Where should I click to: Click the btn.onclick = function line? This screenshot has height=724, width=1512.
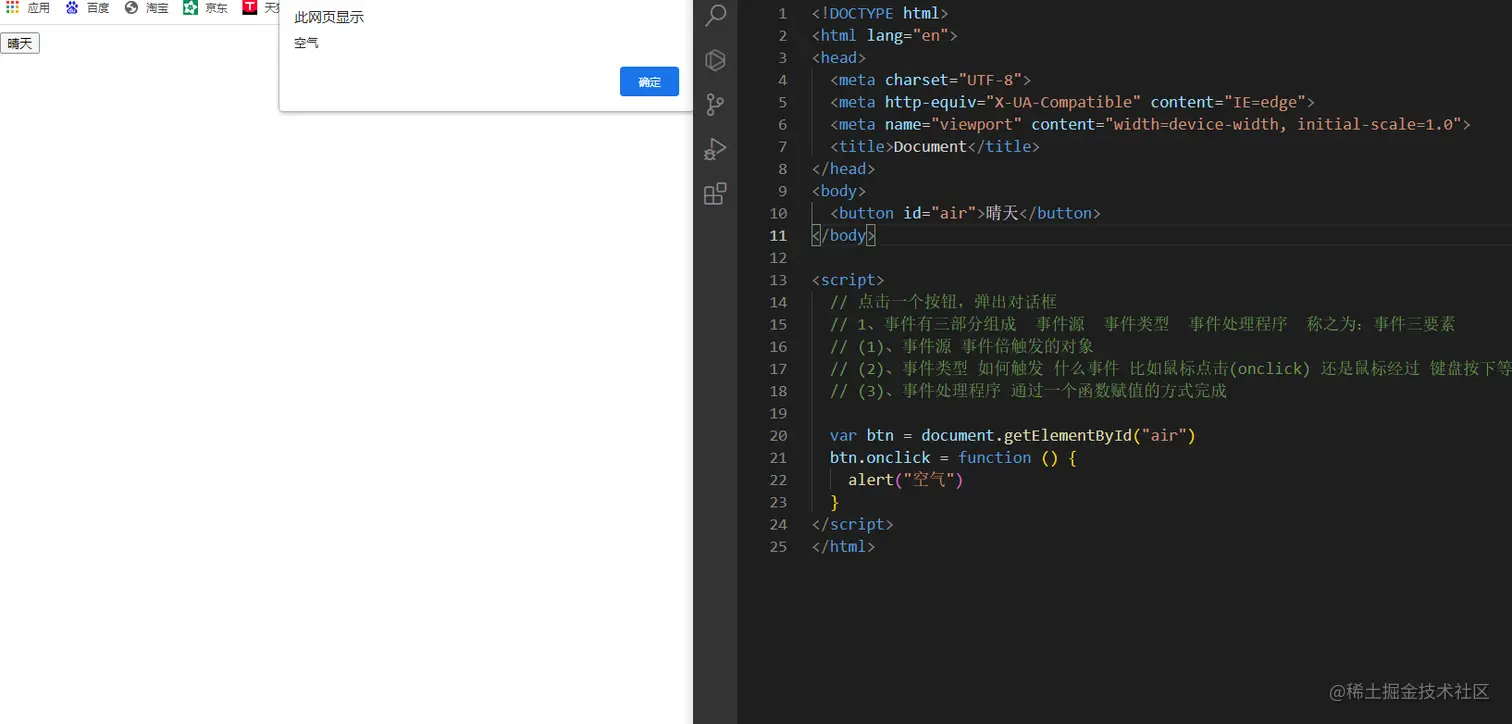click(953, 457)
